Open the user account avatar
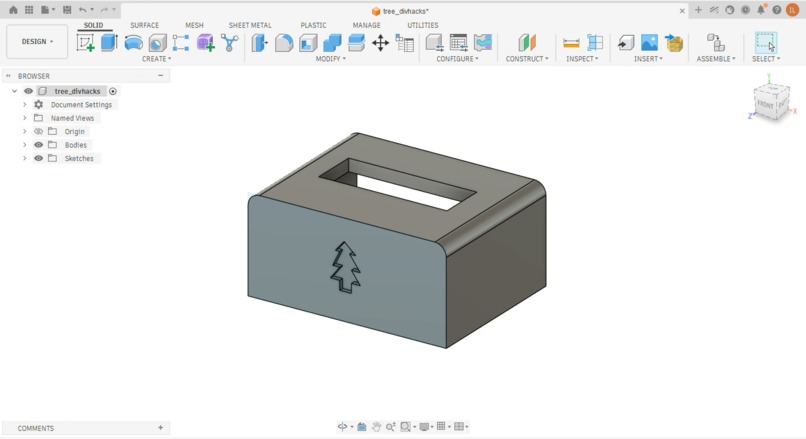The width and height of the screenshot is (806, 439). (x=793, y=10)
